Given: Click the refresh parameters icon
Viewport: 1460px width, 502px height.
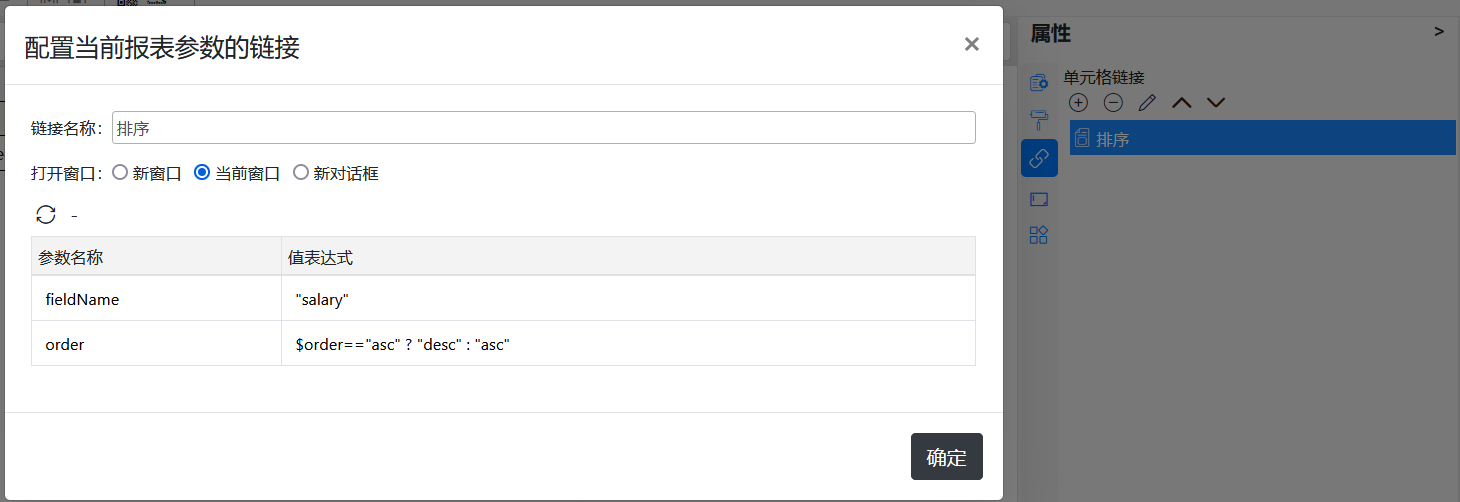Looking at the screenshot, I should [46, 214].
